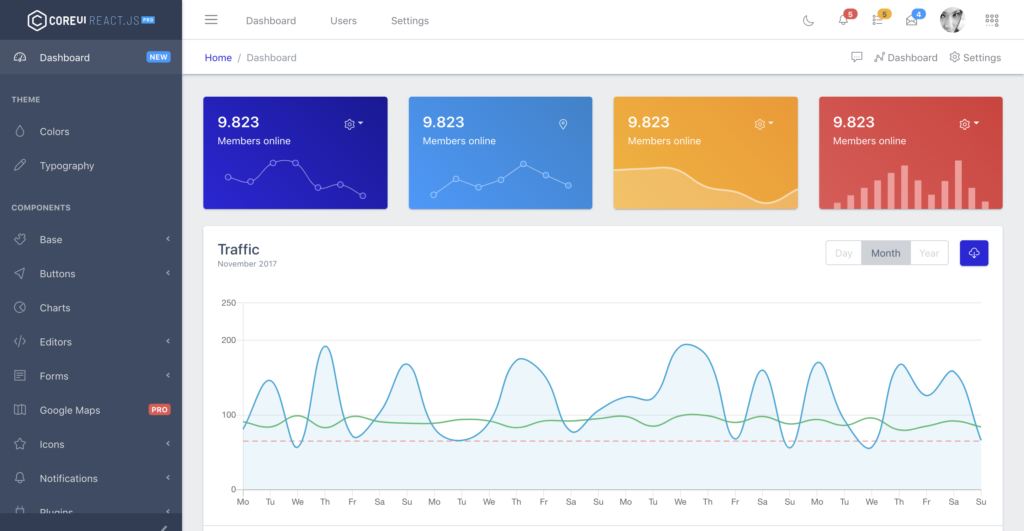Click the hamburger sidebar toggle icon
The width and height of the screenshot is (1024, 531).
point(211,20)
